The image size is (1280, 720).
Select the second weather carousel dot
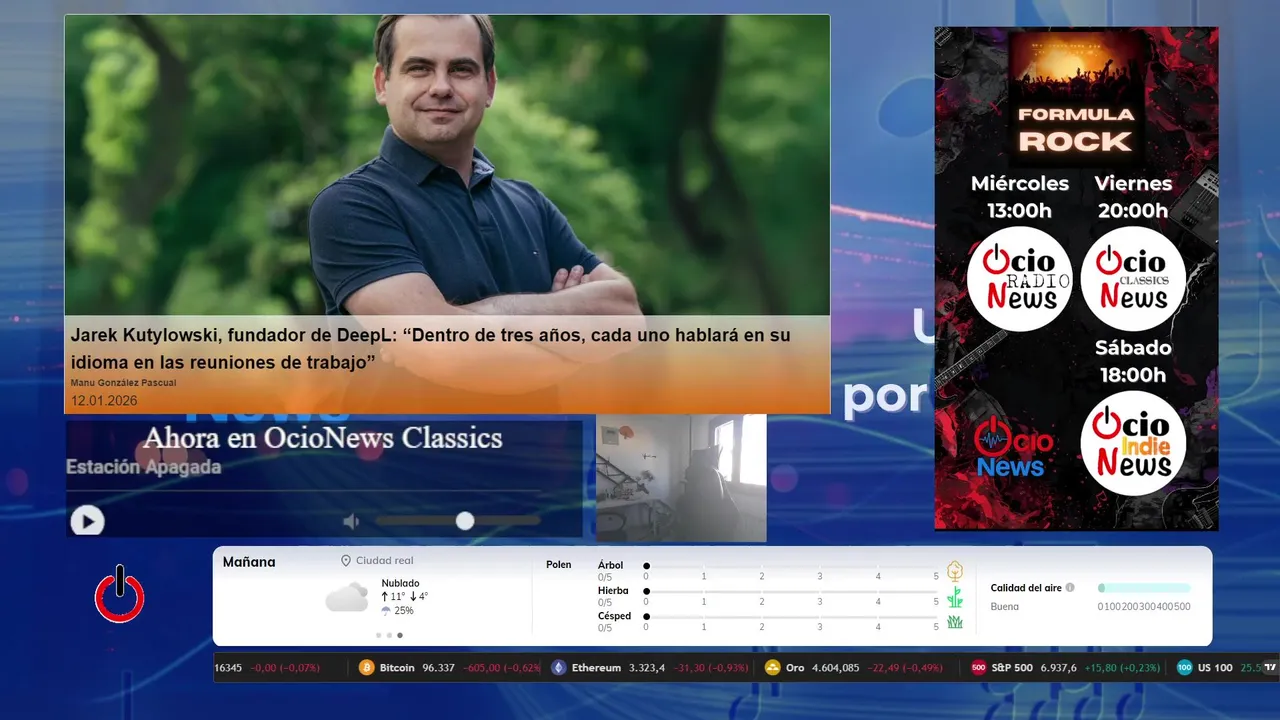(x=389, y=635)
